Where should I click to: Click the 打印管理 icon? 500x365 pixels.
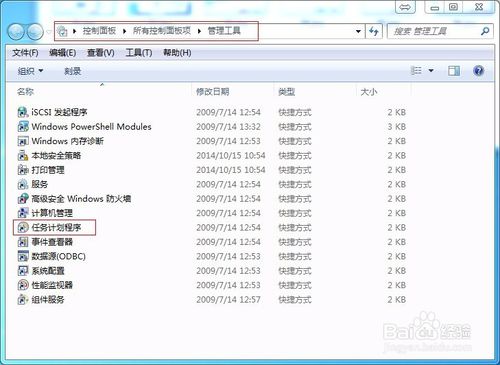23,170
